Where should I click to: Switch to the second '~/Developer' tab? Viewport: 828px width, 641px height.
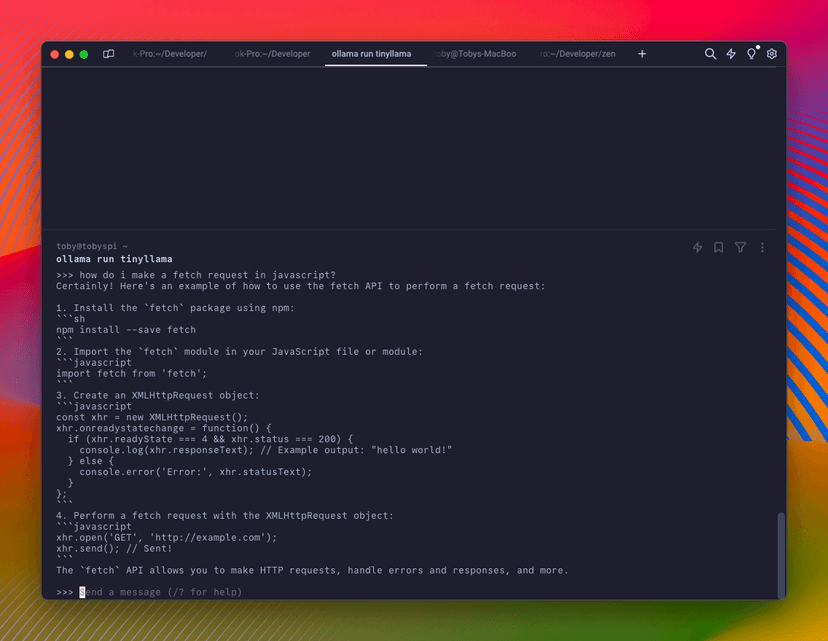[272, 54]
